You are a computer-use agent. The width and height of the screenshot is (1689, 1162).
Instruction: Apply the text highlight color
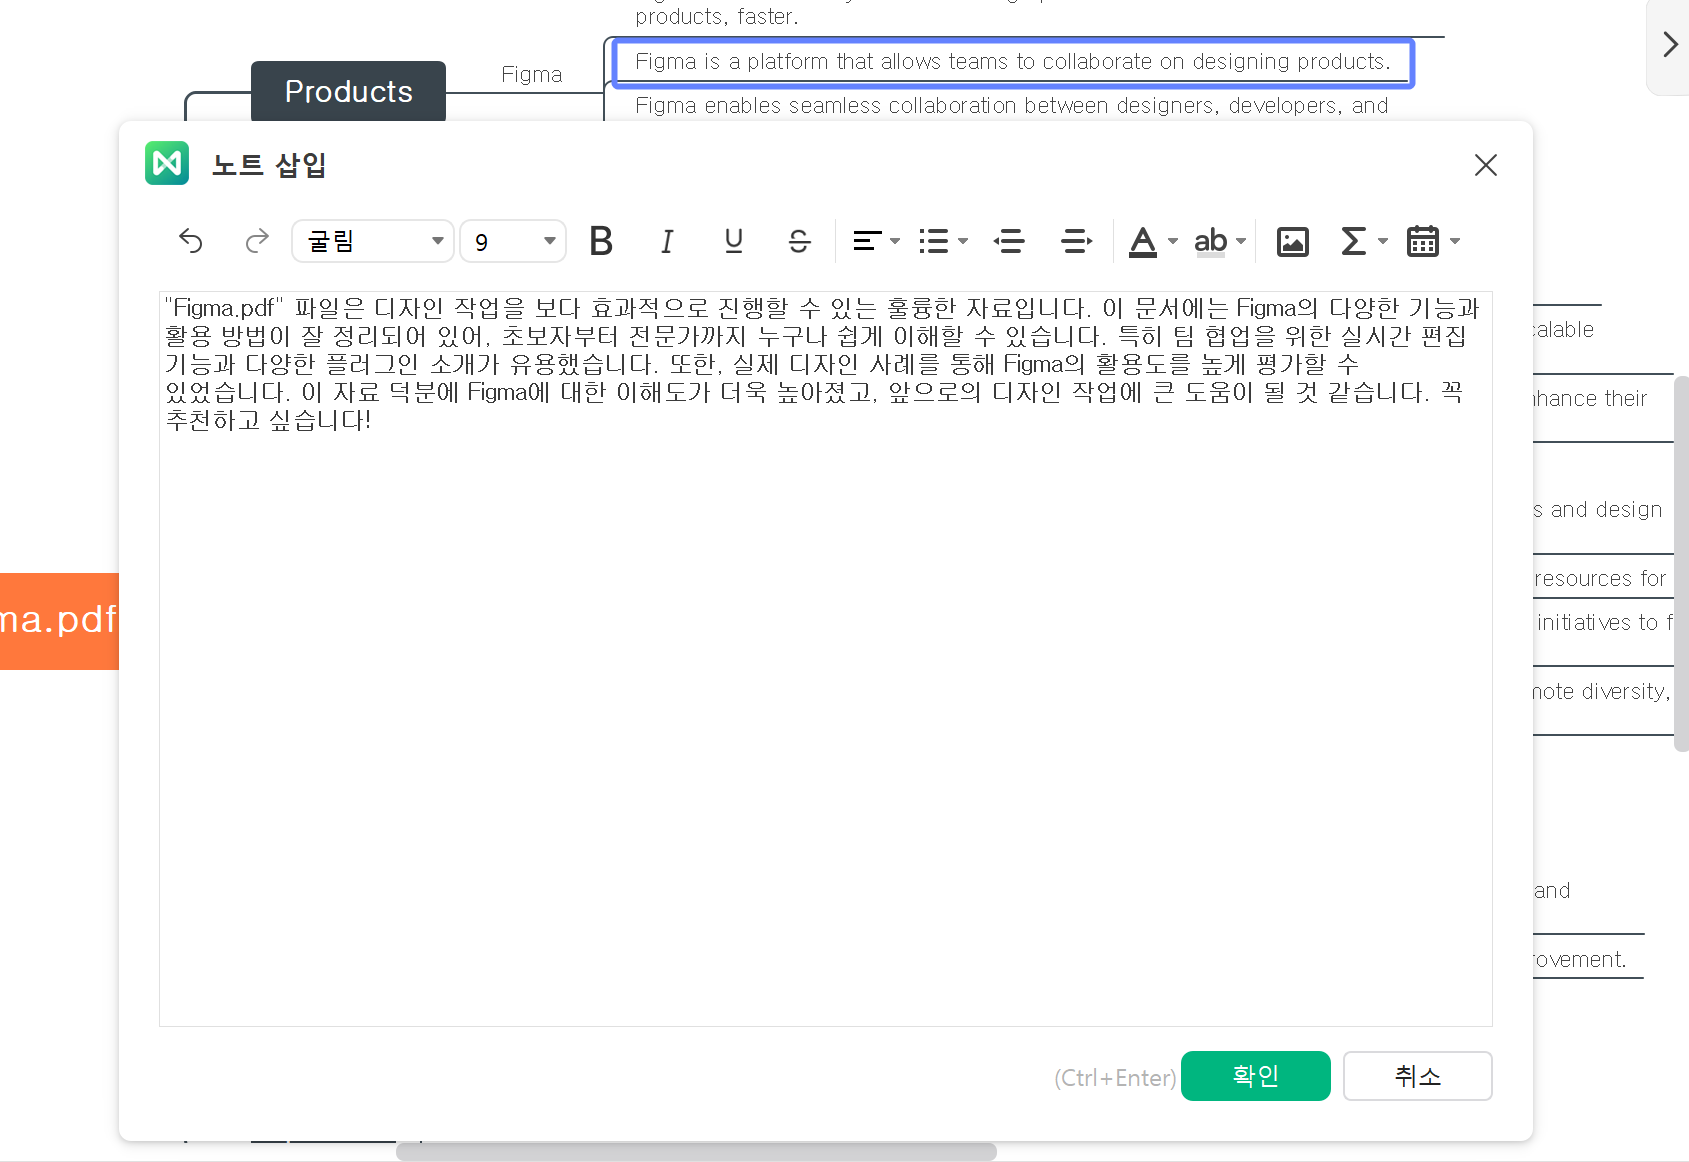click(x=1210, y=241)
